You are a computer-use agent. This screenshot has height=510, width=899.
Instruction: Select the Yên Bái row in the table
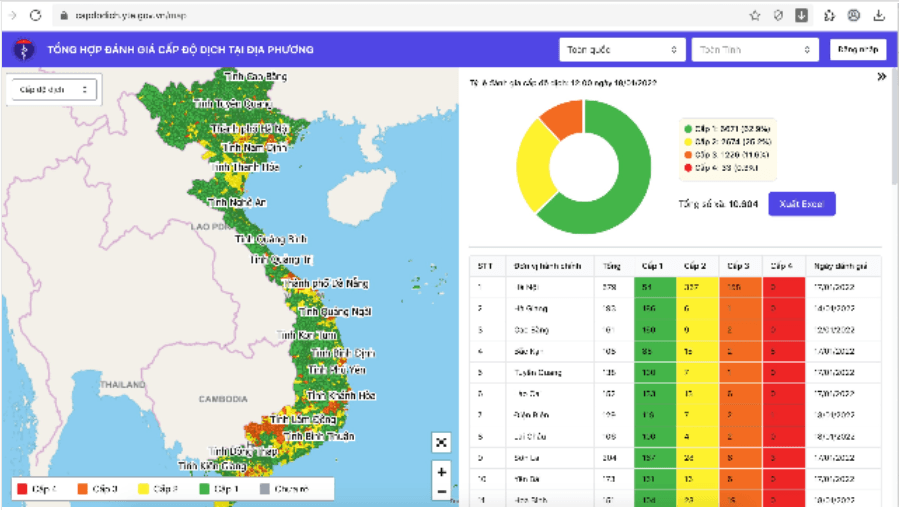675,479
